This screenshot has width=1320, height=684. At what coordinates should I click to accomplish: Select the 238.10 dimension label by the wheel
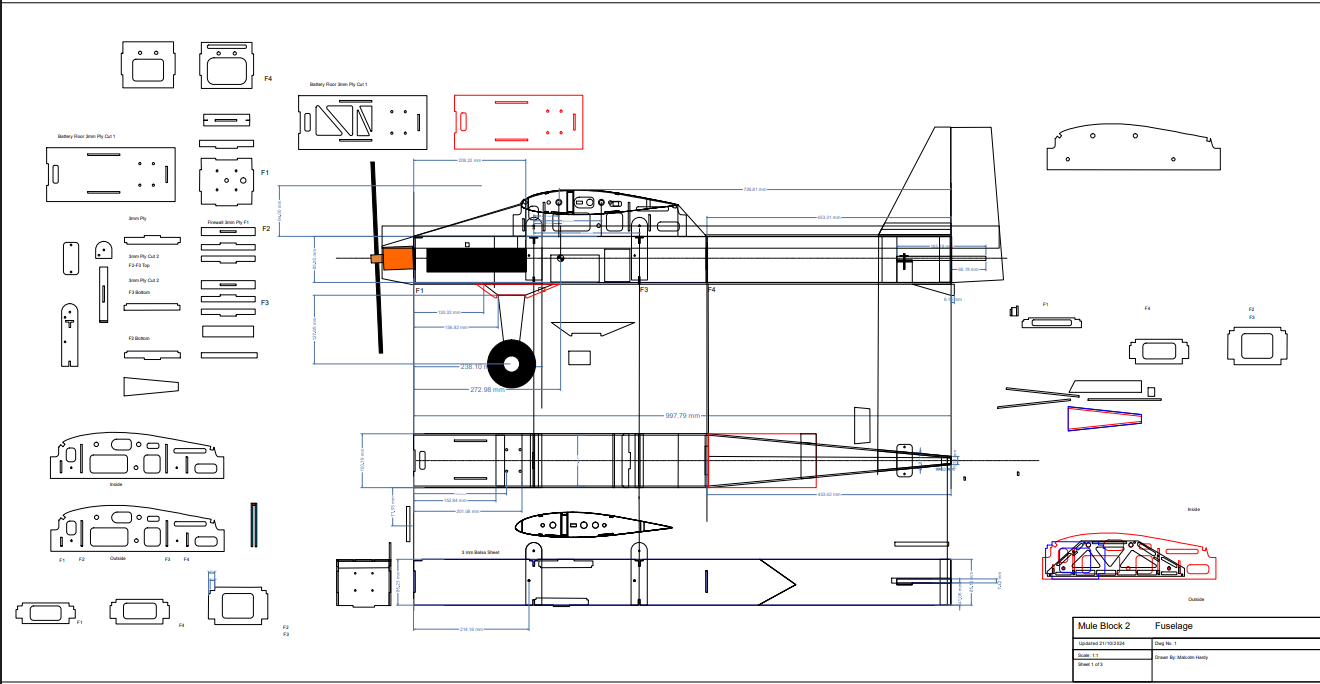pos(472,366)
